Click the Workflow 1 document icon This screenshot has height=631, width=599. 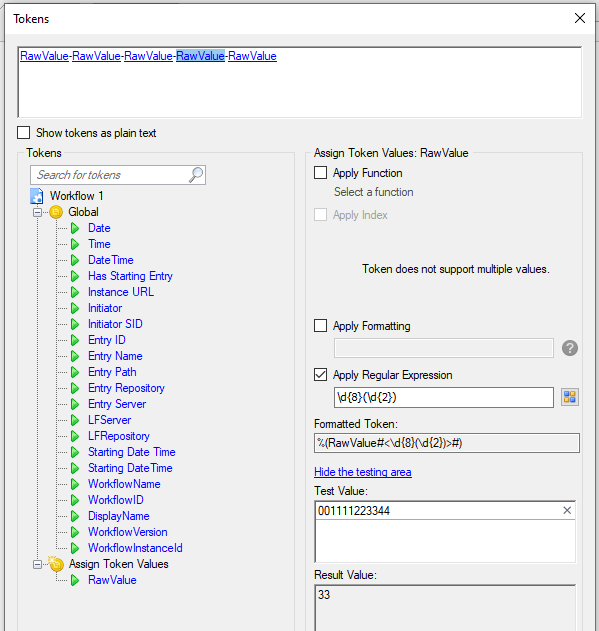click(x=37, y=196)
